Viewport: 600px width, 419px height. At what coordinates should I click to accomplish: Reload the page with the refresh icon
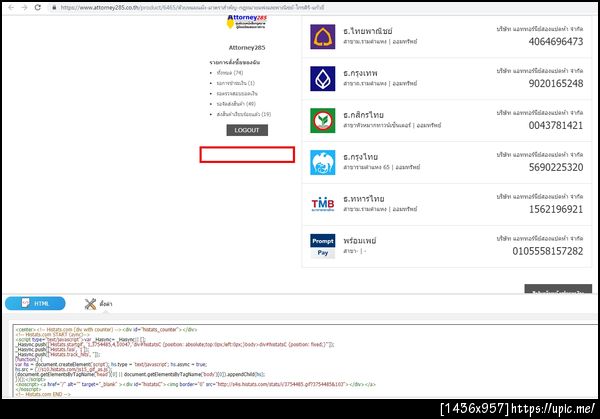(38, 7)
